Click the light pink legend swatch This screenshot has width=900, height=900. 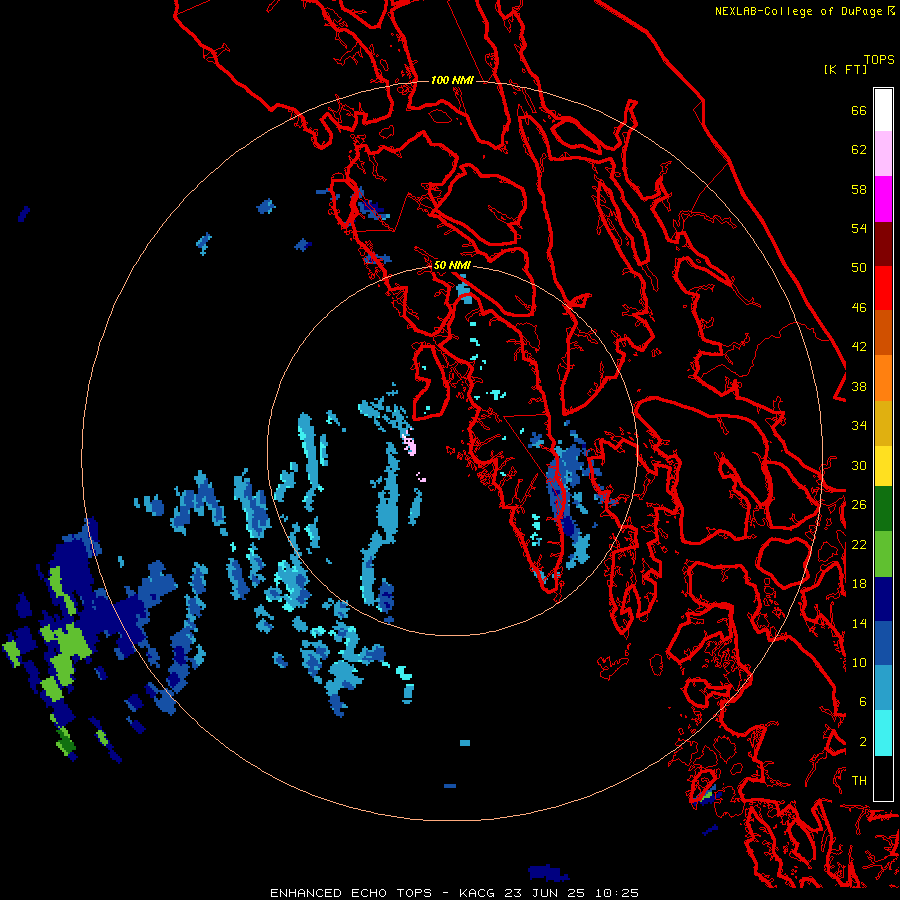(883, 154)
